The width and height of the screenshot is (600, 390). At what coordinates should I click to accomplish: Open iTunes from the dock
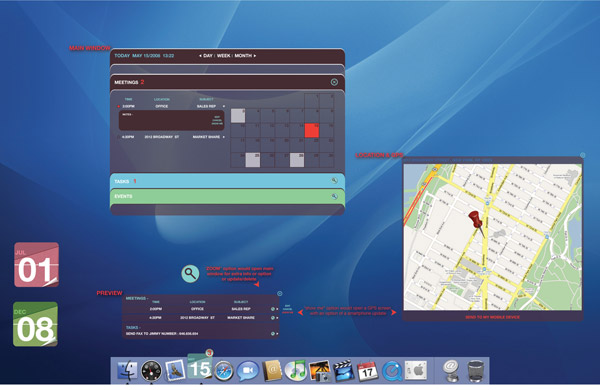pyautogui.click(x=295, y=370)
